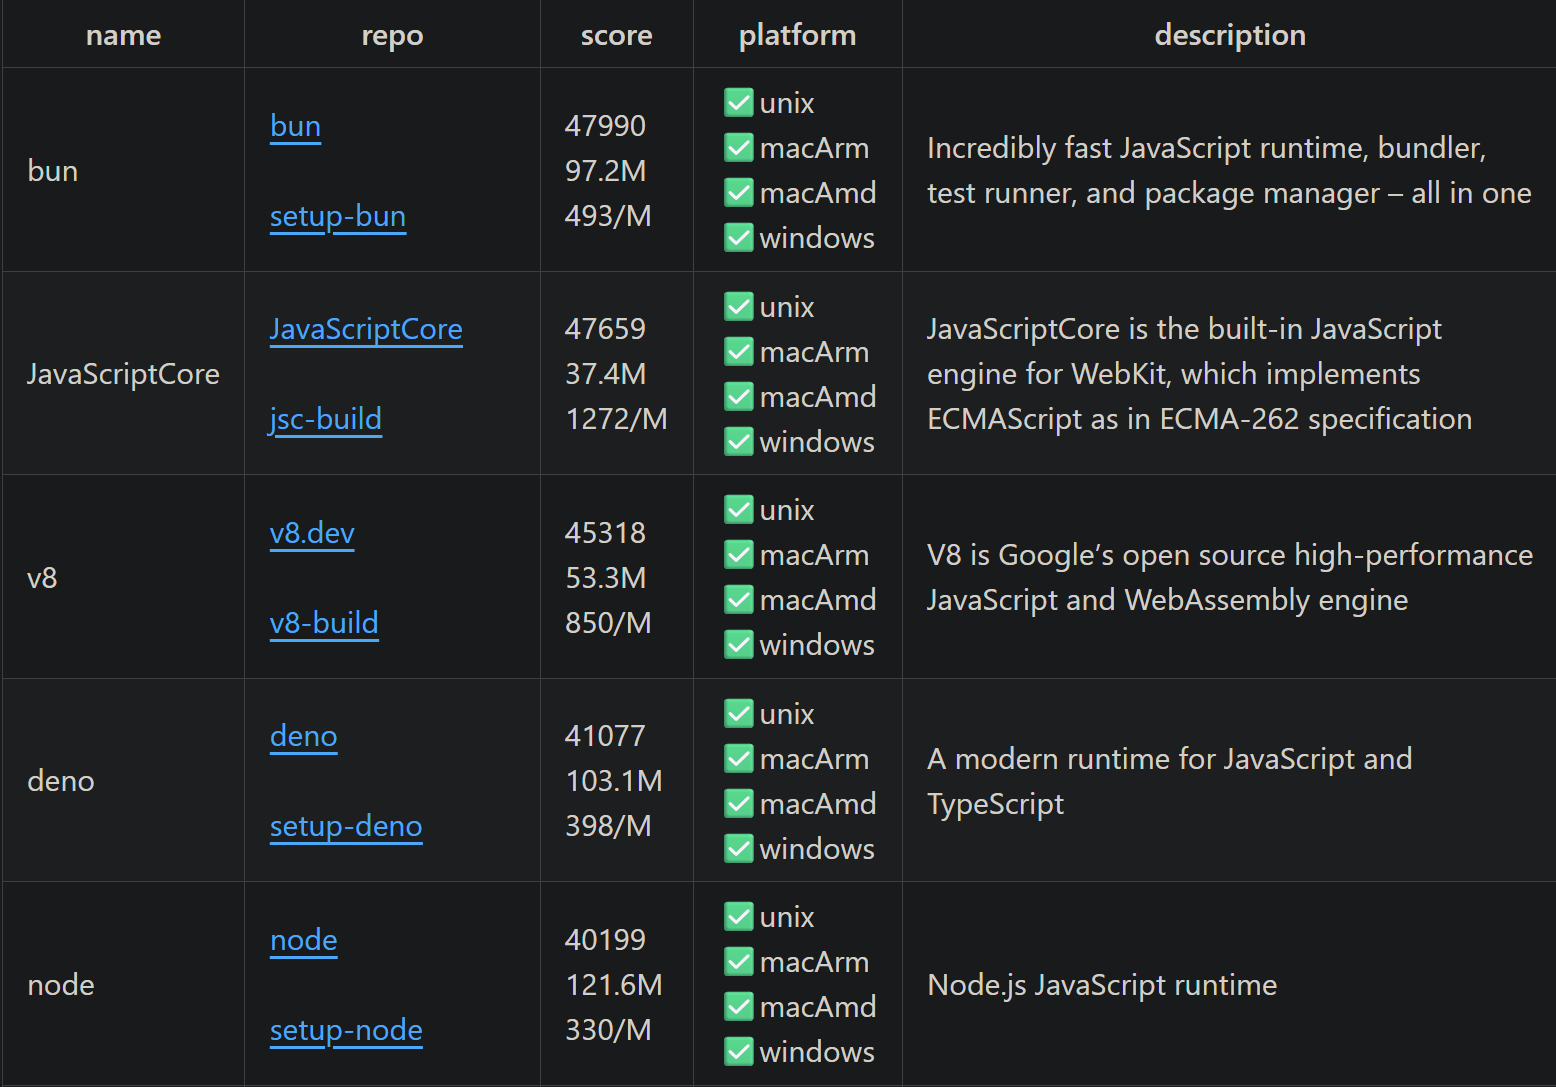Open the setup-deno link

346,826
